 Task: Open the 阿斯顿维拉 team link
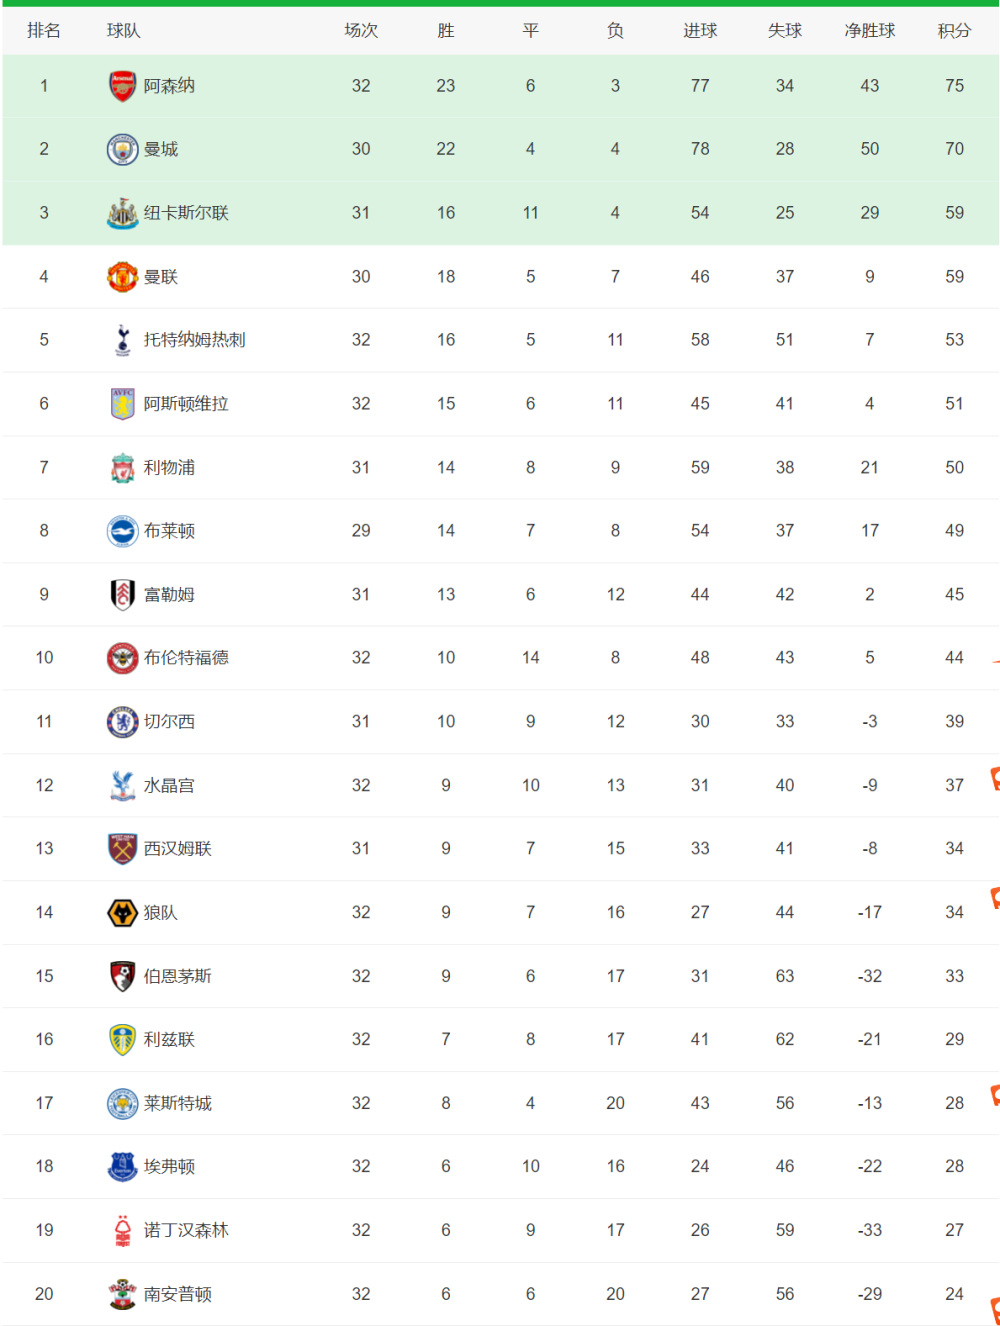(186, 404)
